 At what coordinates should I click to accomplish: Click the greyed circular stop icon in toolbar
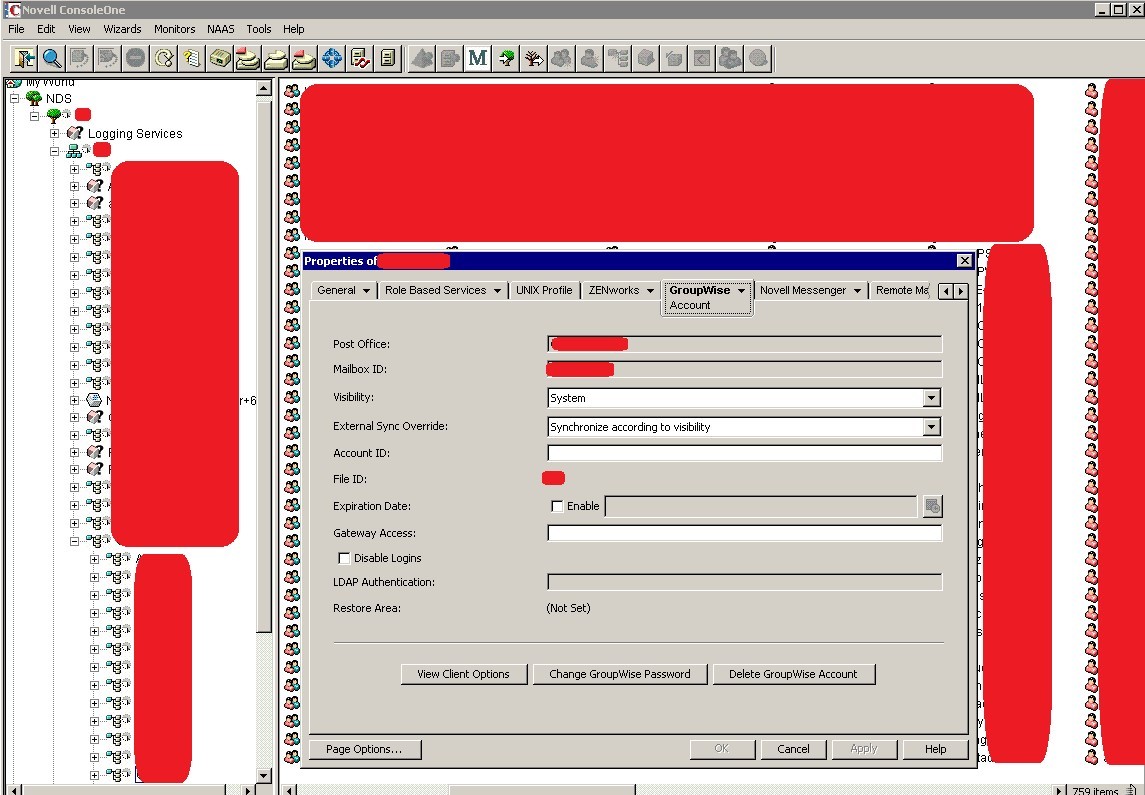point(136,58)
